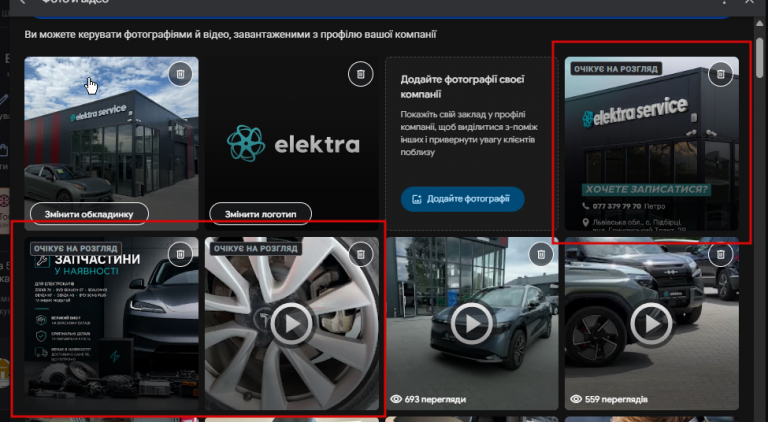768x422 pixels.
Task: Play the video with 559 переглядів
Action: tap(652, 324)
